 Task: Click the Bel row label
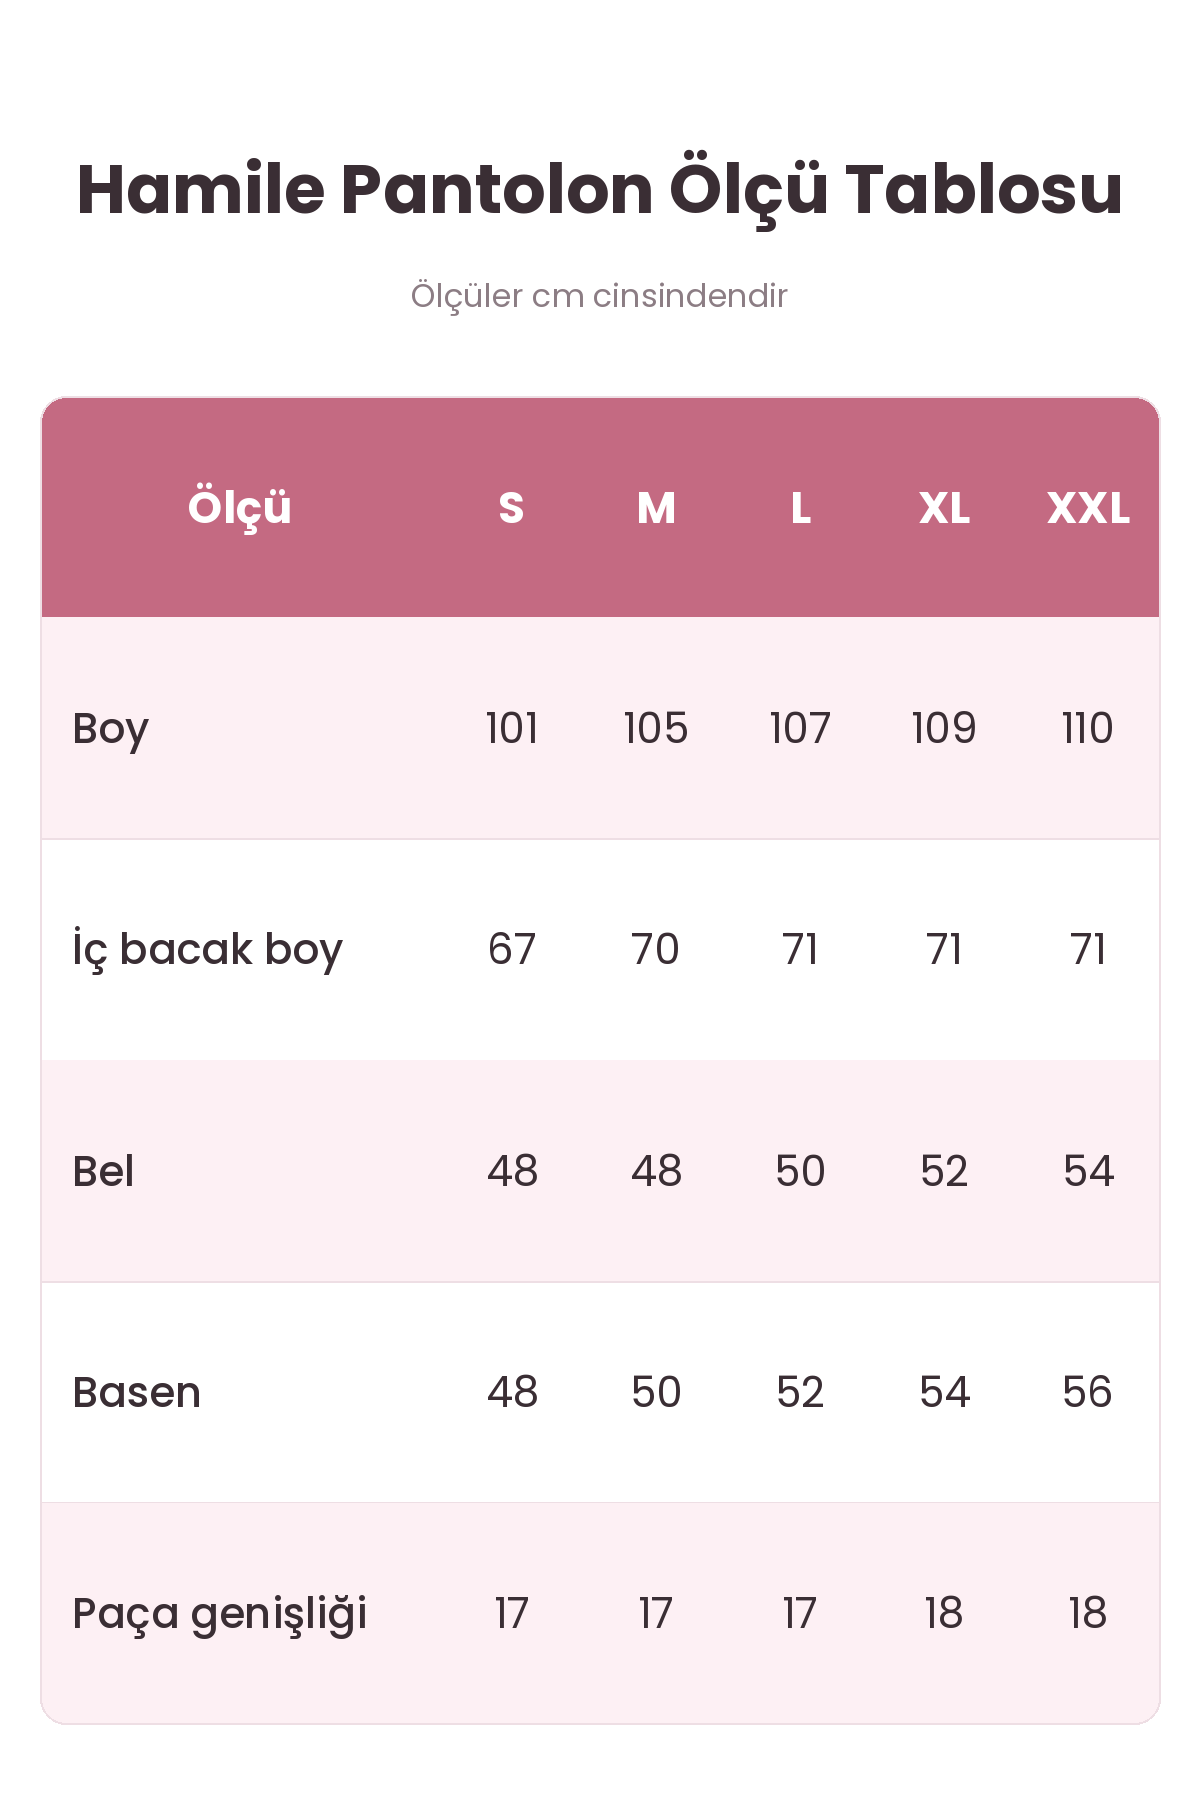[x=103, y=1171]
